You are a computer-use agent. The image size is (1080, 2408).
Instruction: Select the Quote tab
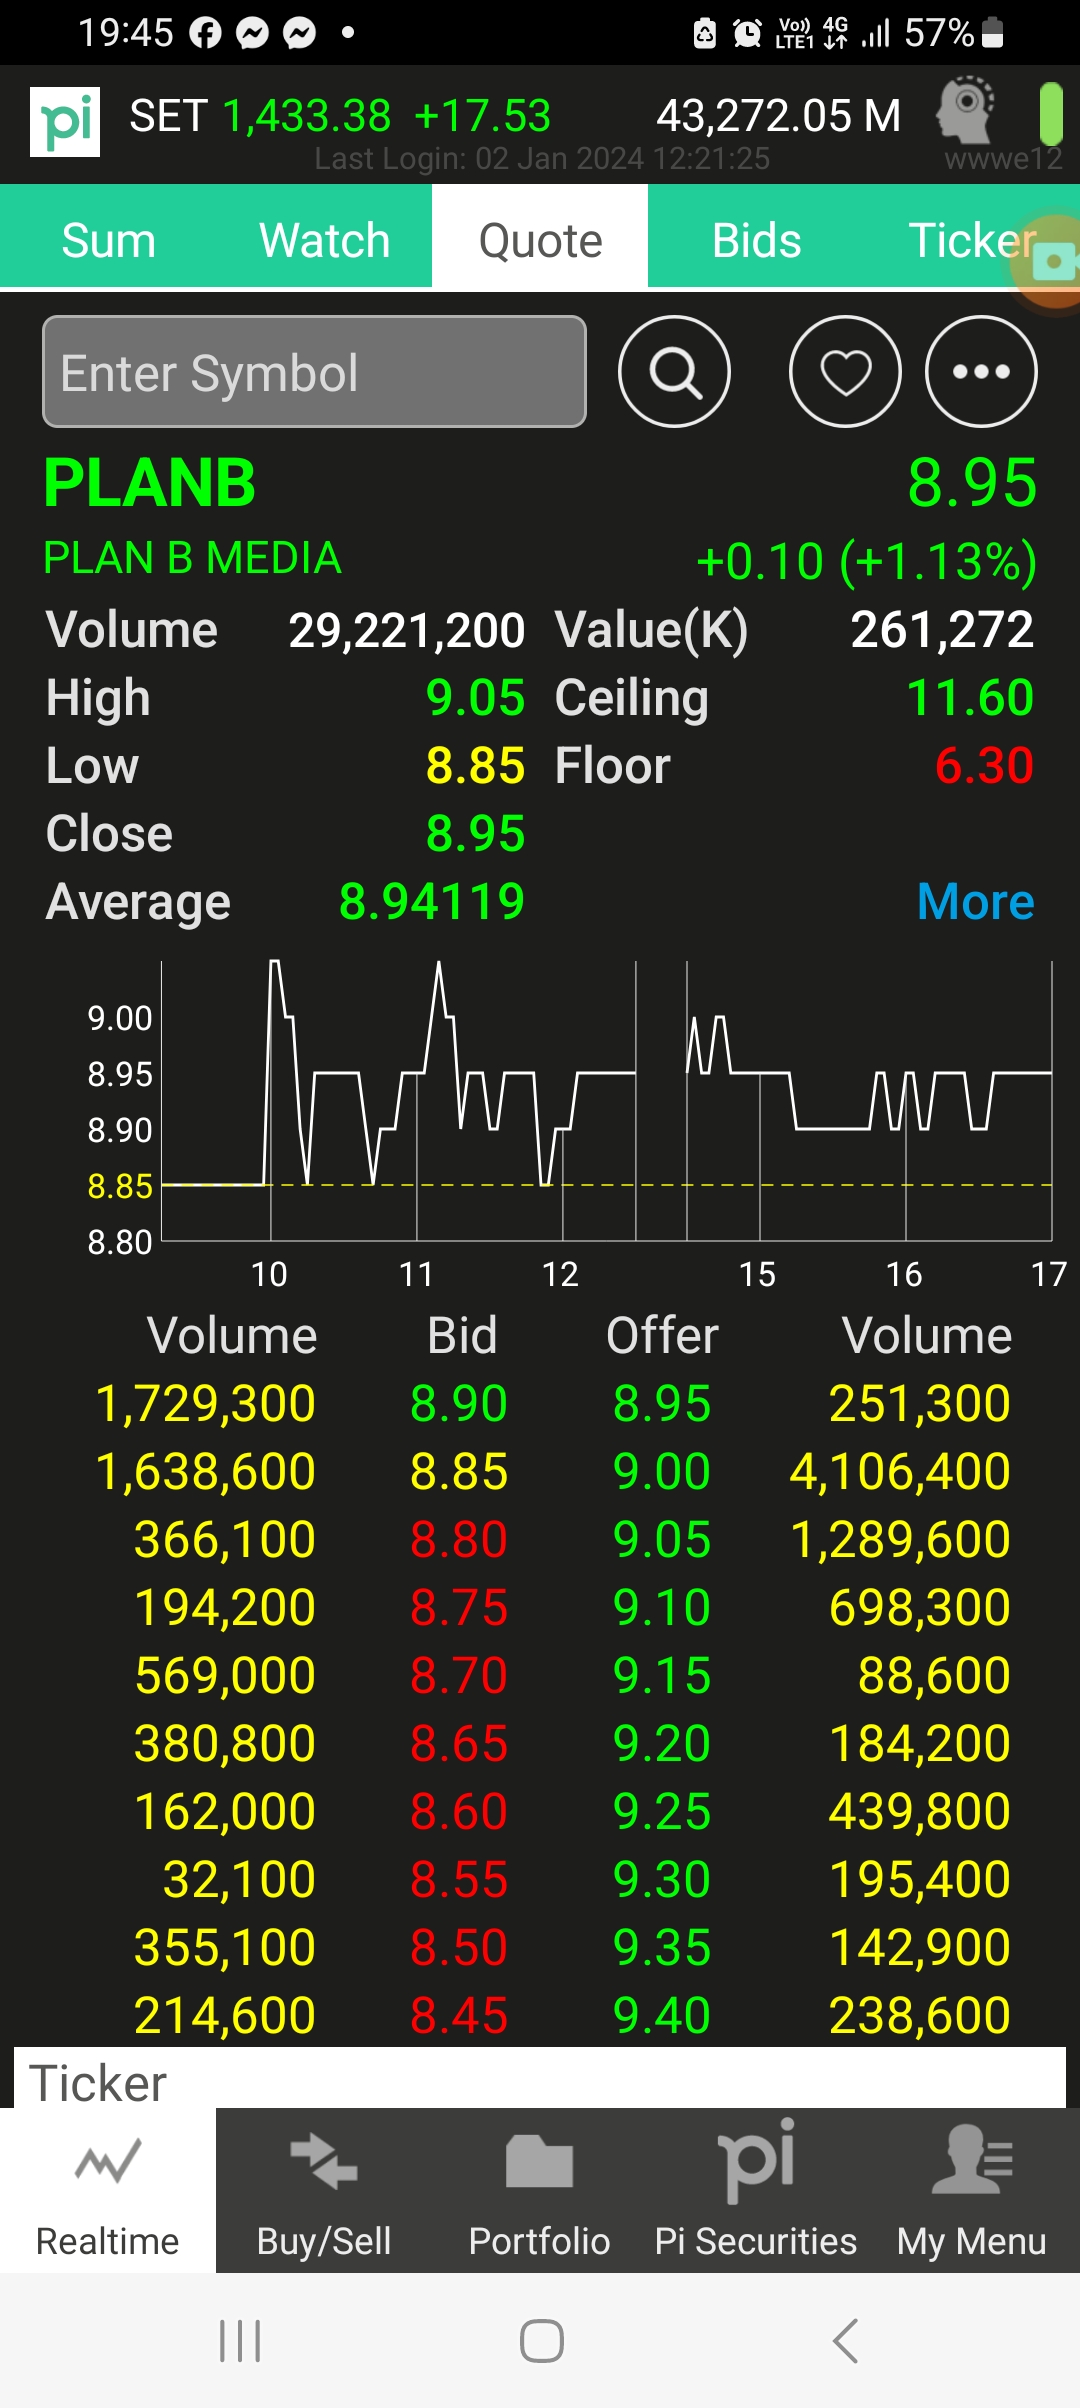coord(540,241)
